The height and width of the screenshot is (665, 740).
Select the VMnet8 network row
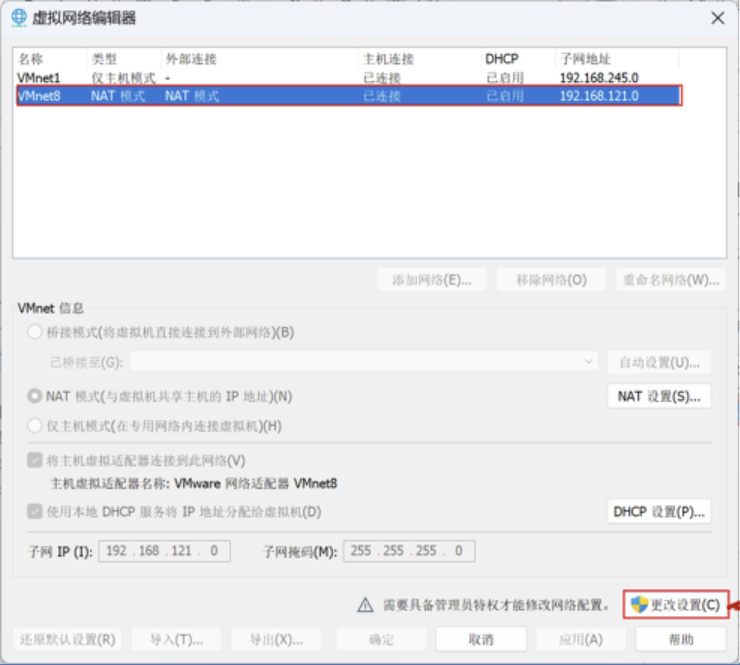point(348,96)
